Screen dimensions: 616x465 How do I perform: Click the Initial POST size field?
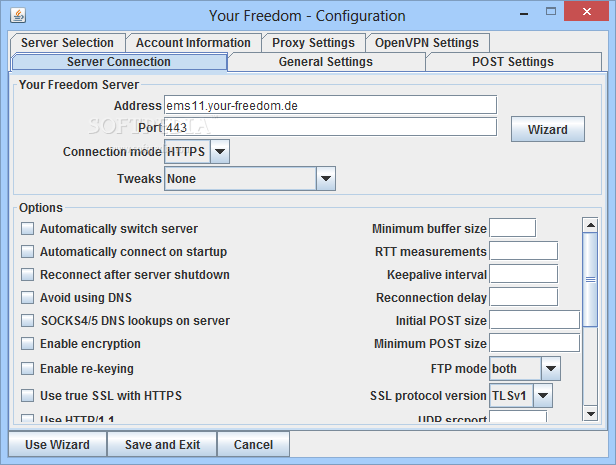click(x=535, y=320)
